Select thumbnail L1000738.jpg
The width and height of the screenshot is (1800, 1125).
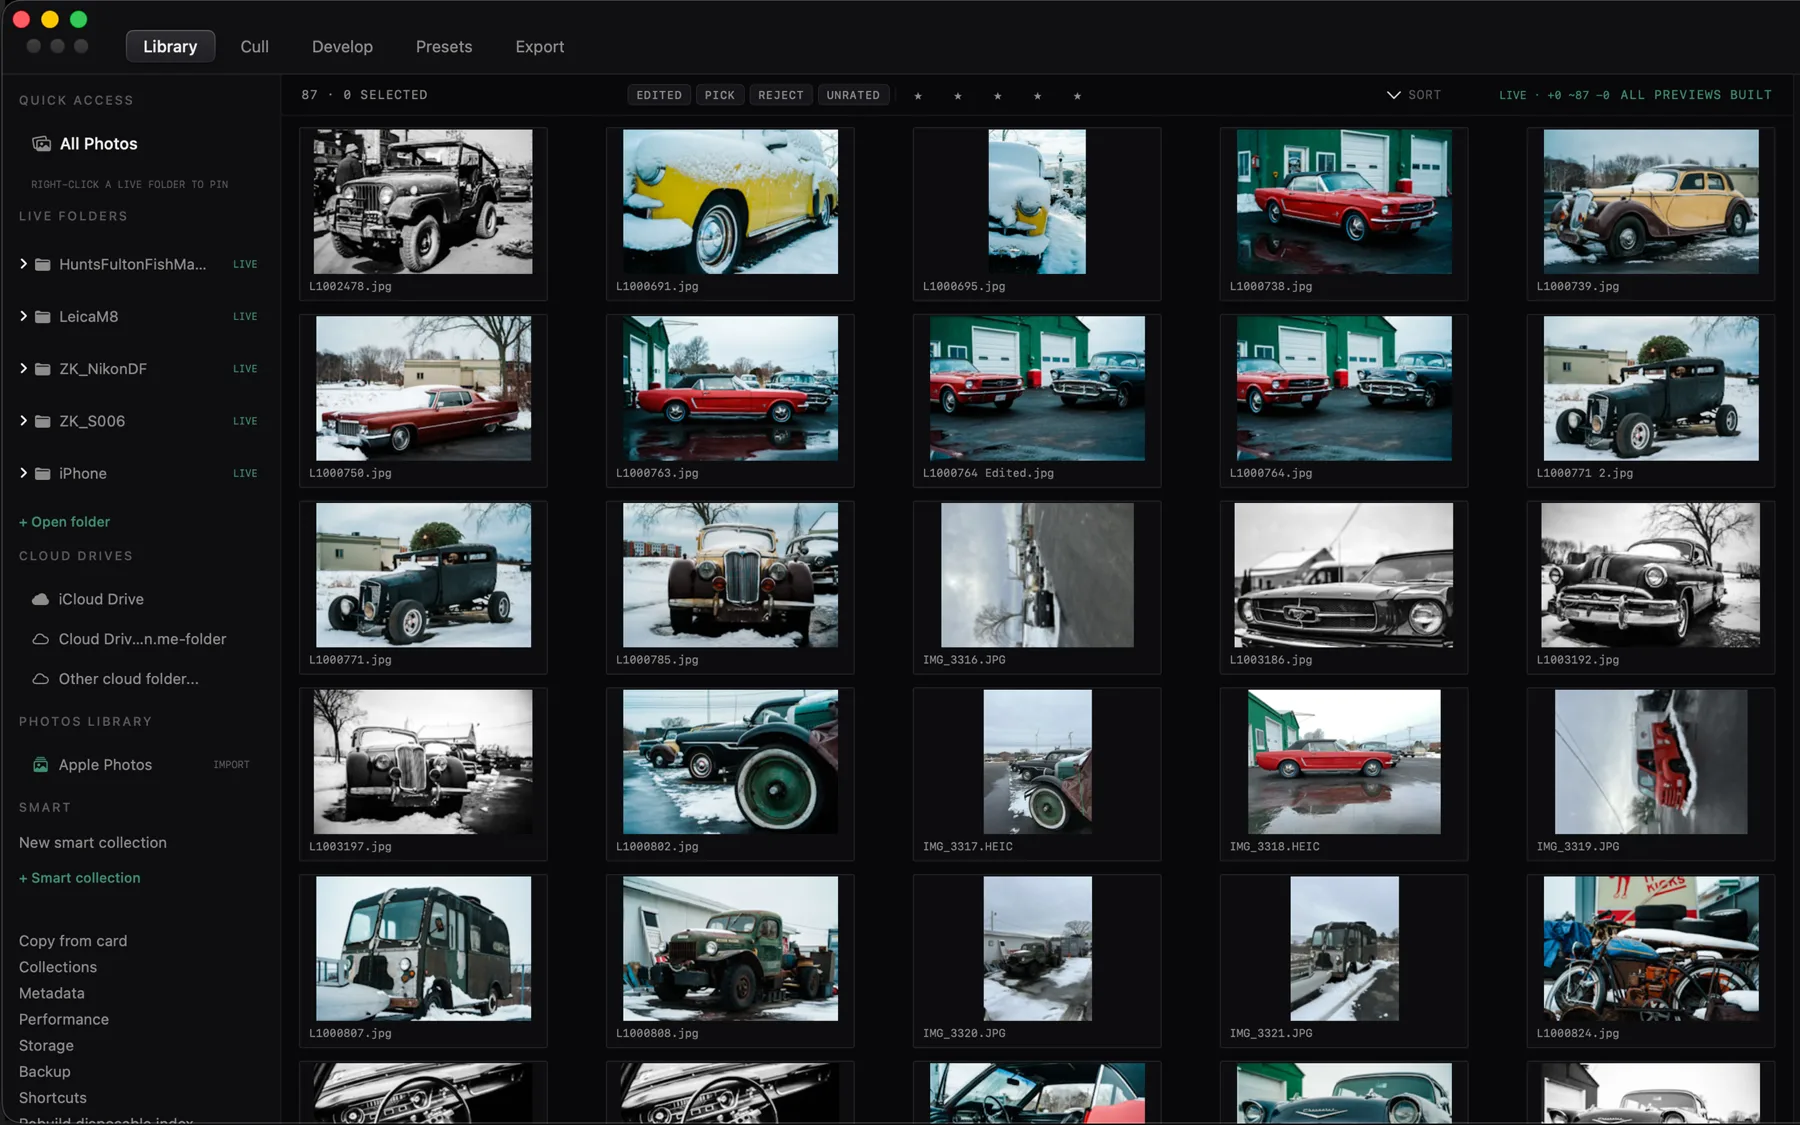point(1344,201)
